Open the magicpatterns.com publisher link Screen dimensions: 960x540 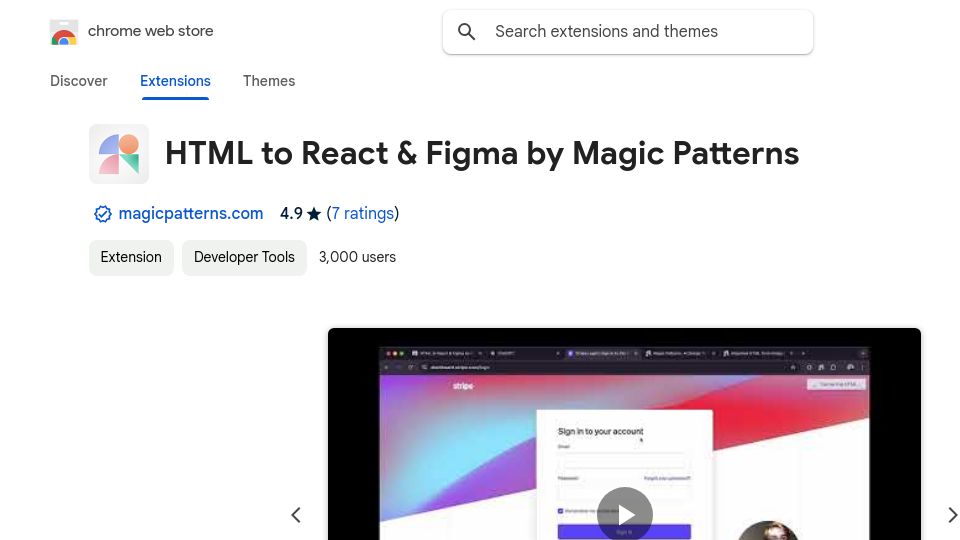(x=190, y=213)
